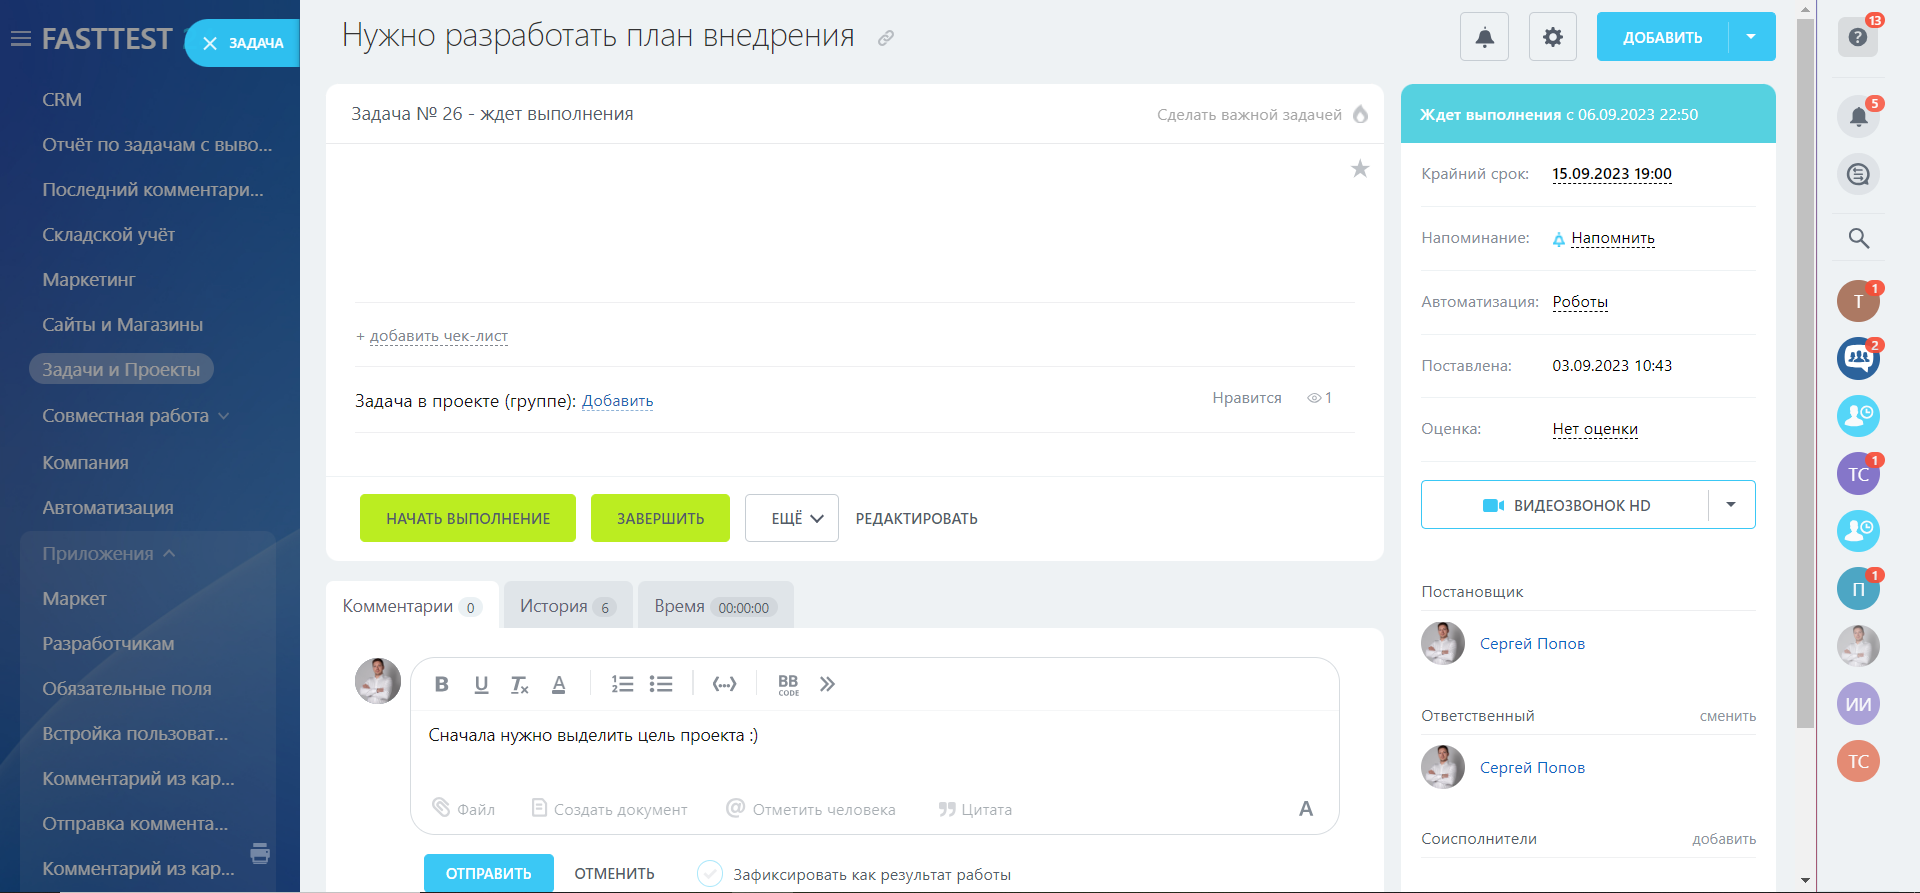Open the Роботы automation link
The width and height of the screenshot is (1920, 893).
point(1580,302)
